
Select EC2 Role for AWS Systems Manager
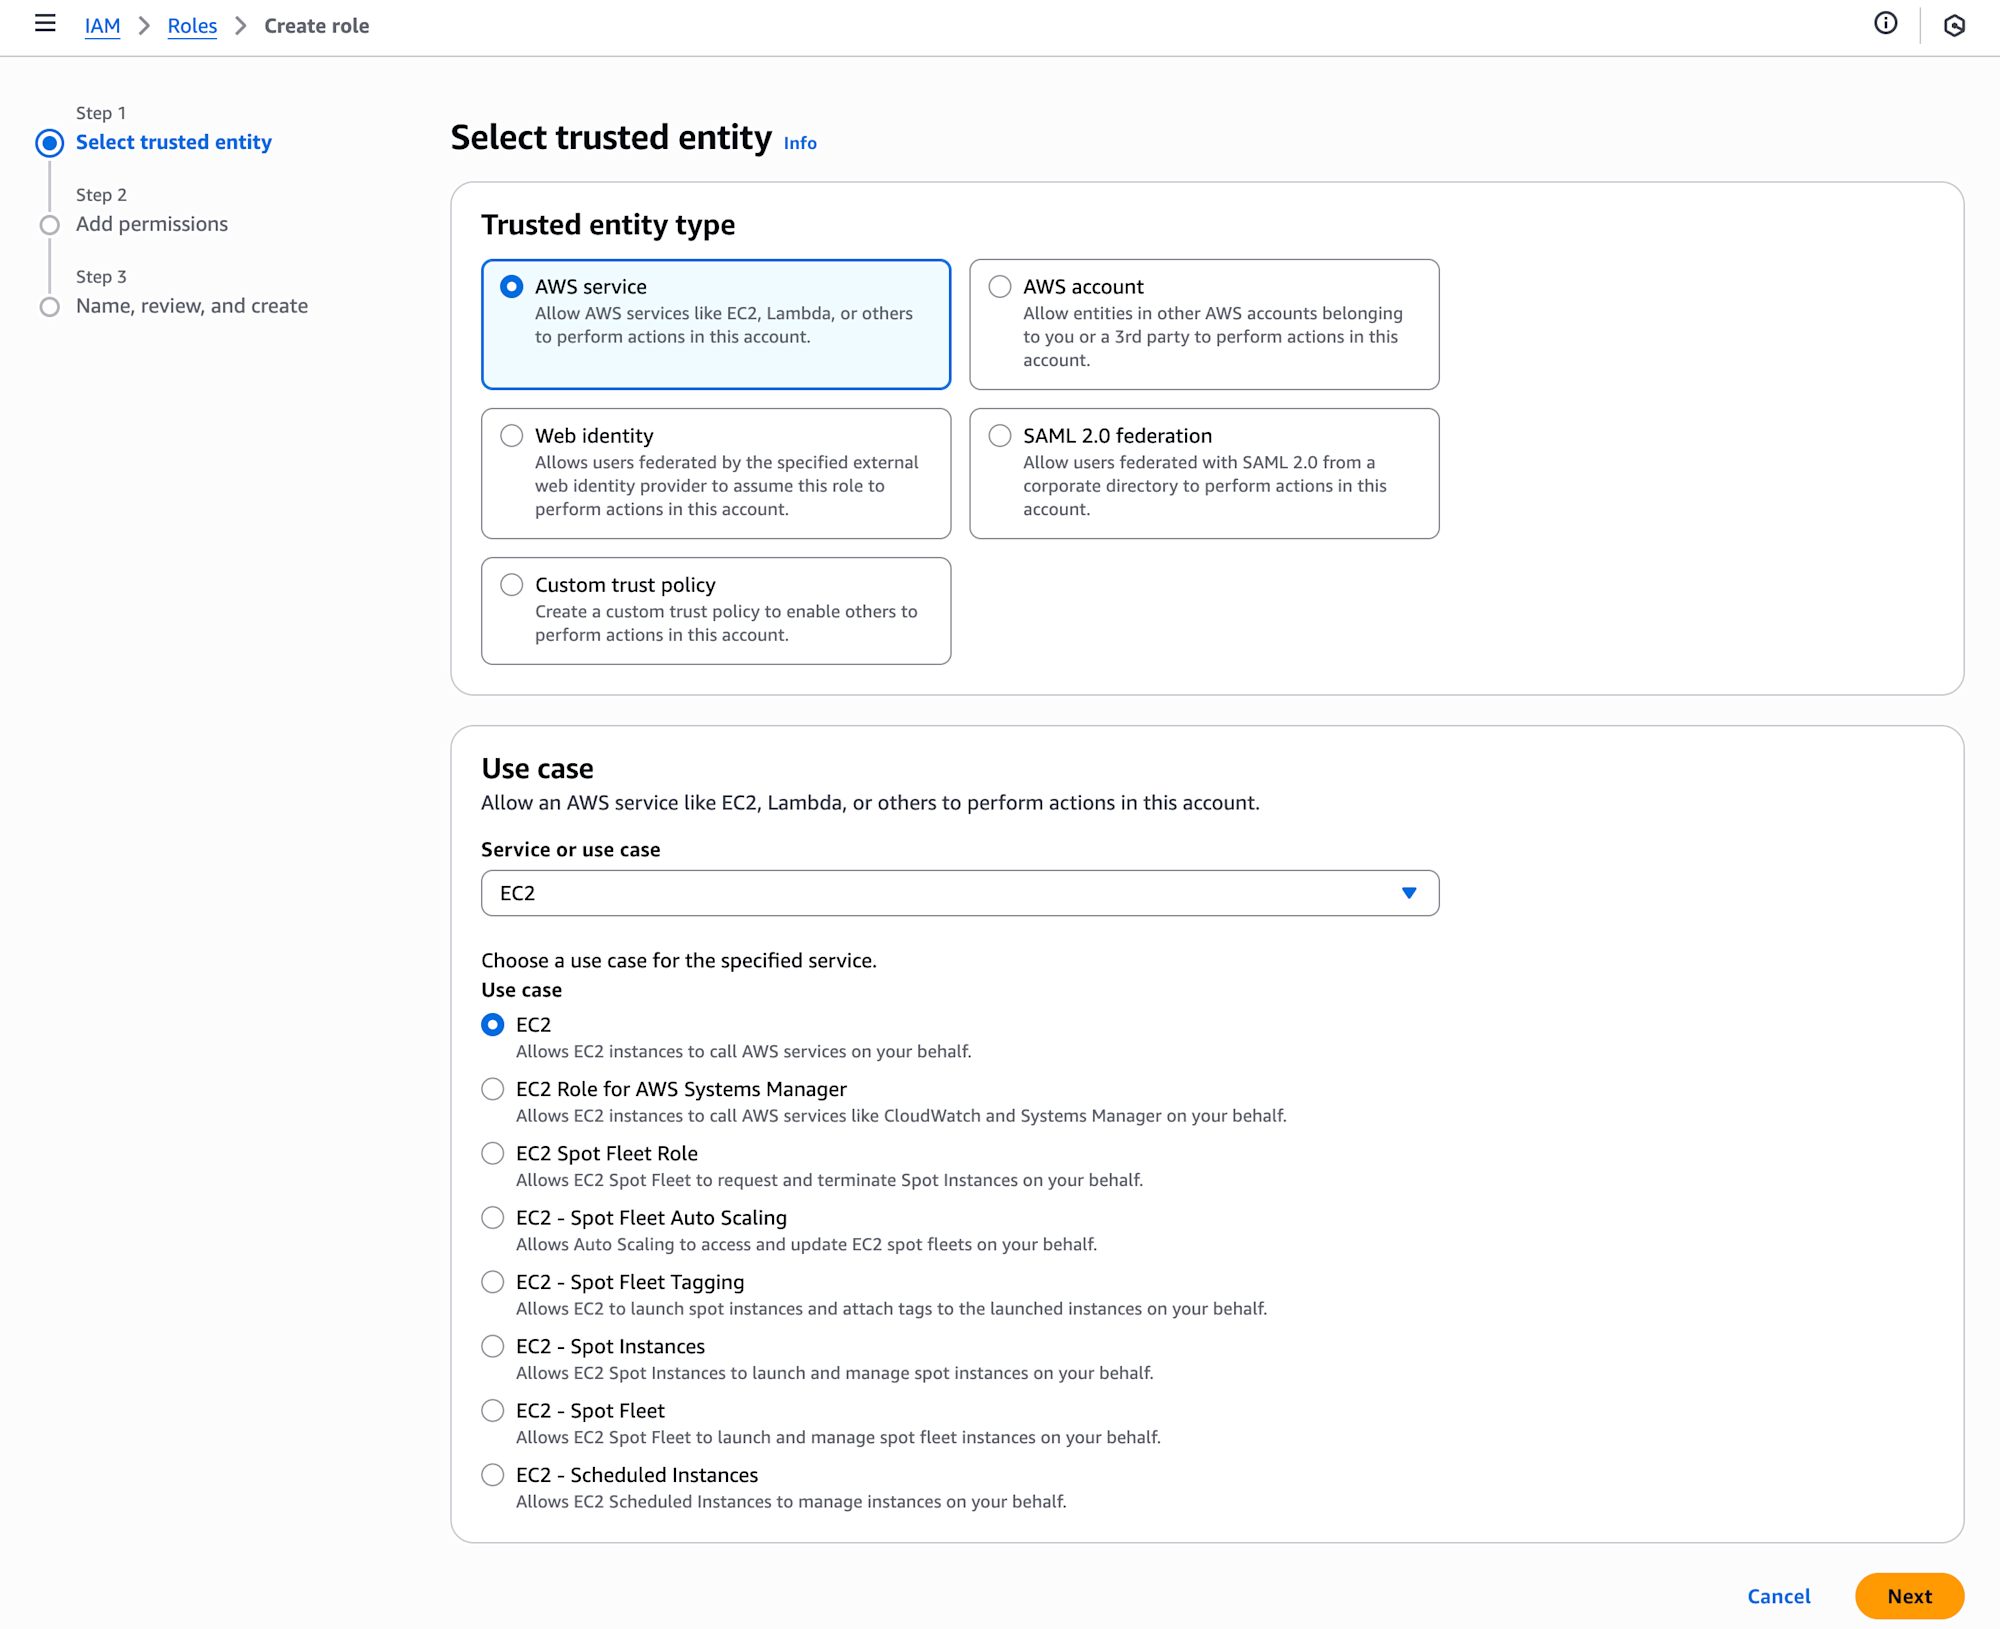(x=493, y=1089)
